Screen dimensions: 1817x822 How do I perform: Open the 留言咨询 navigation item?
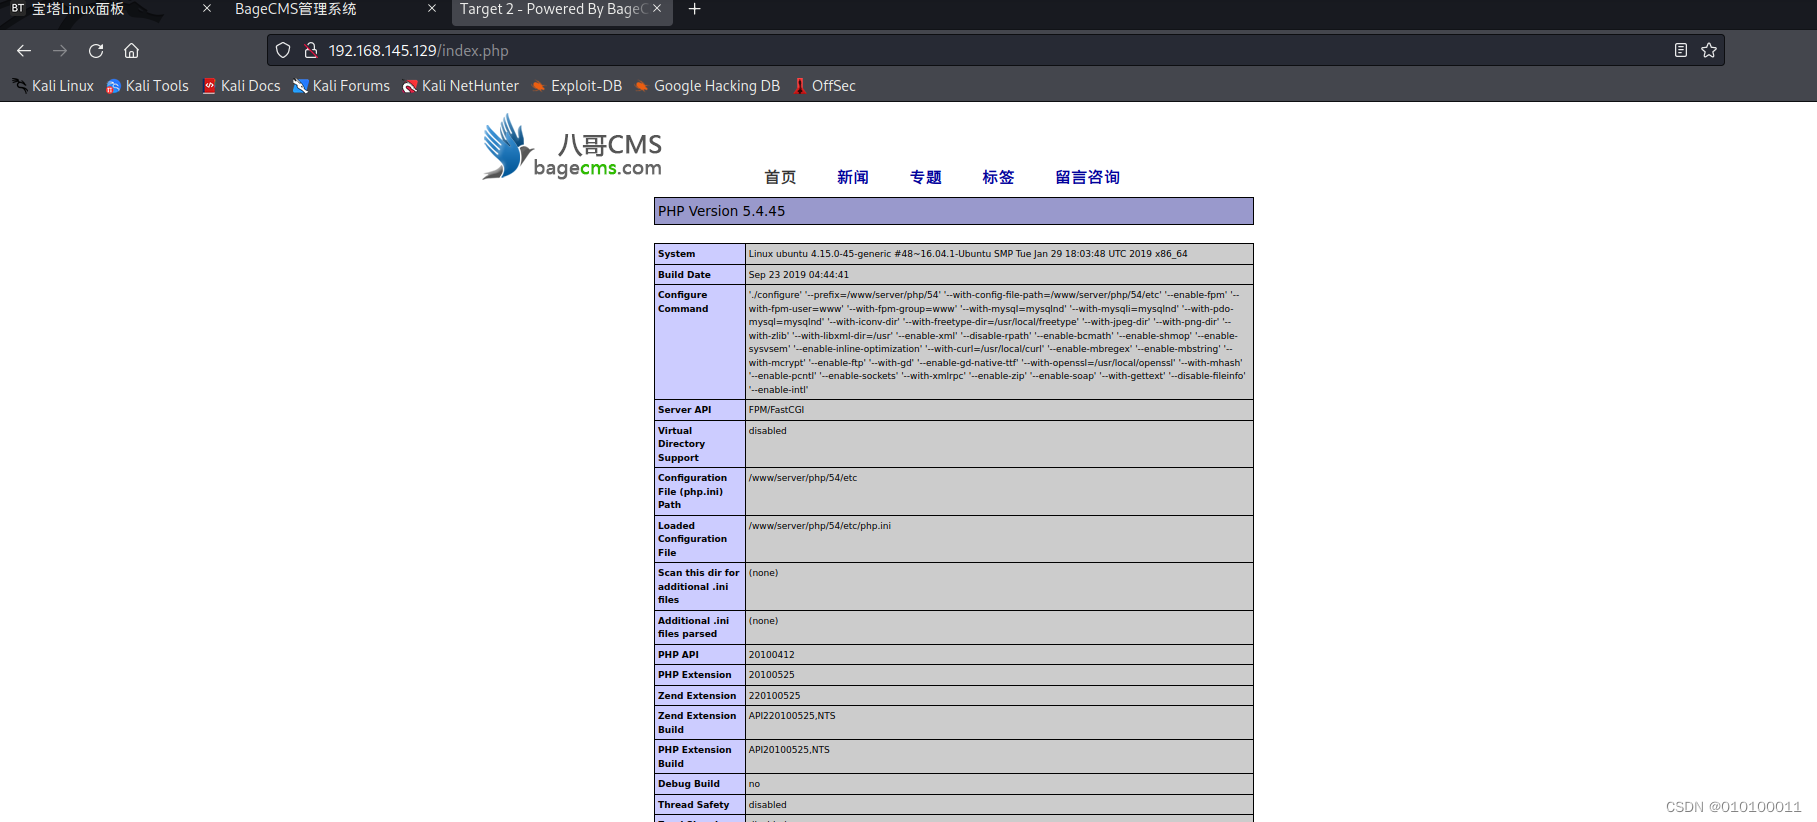pos(1088,177)
